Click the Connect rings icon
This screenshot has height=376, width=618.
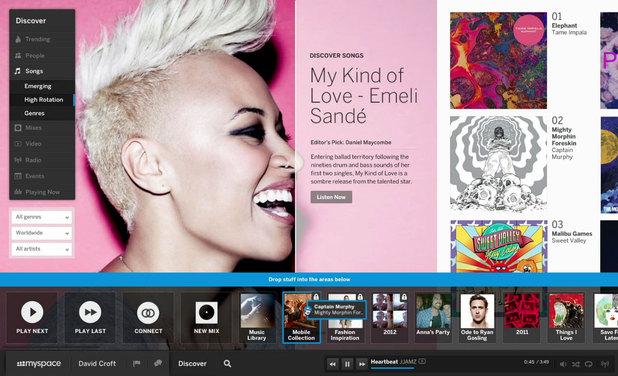pos(148,313)
